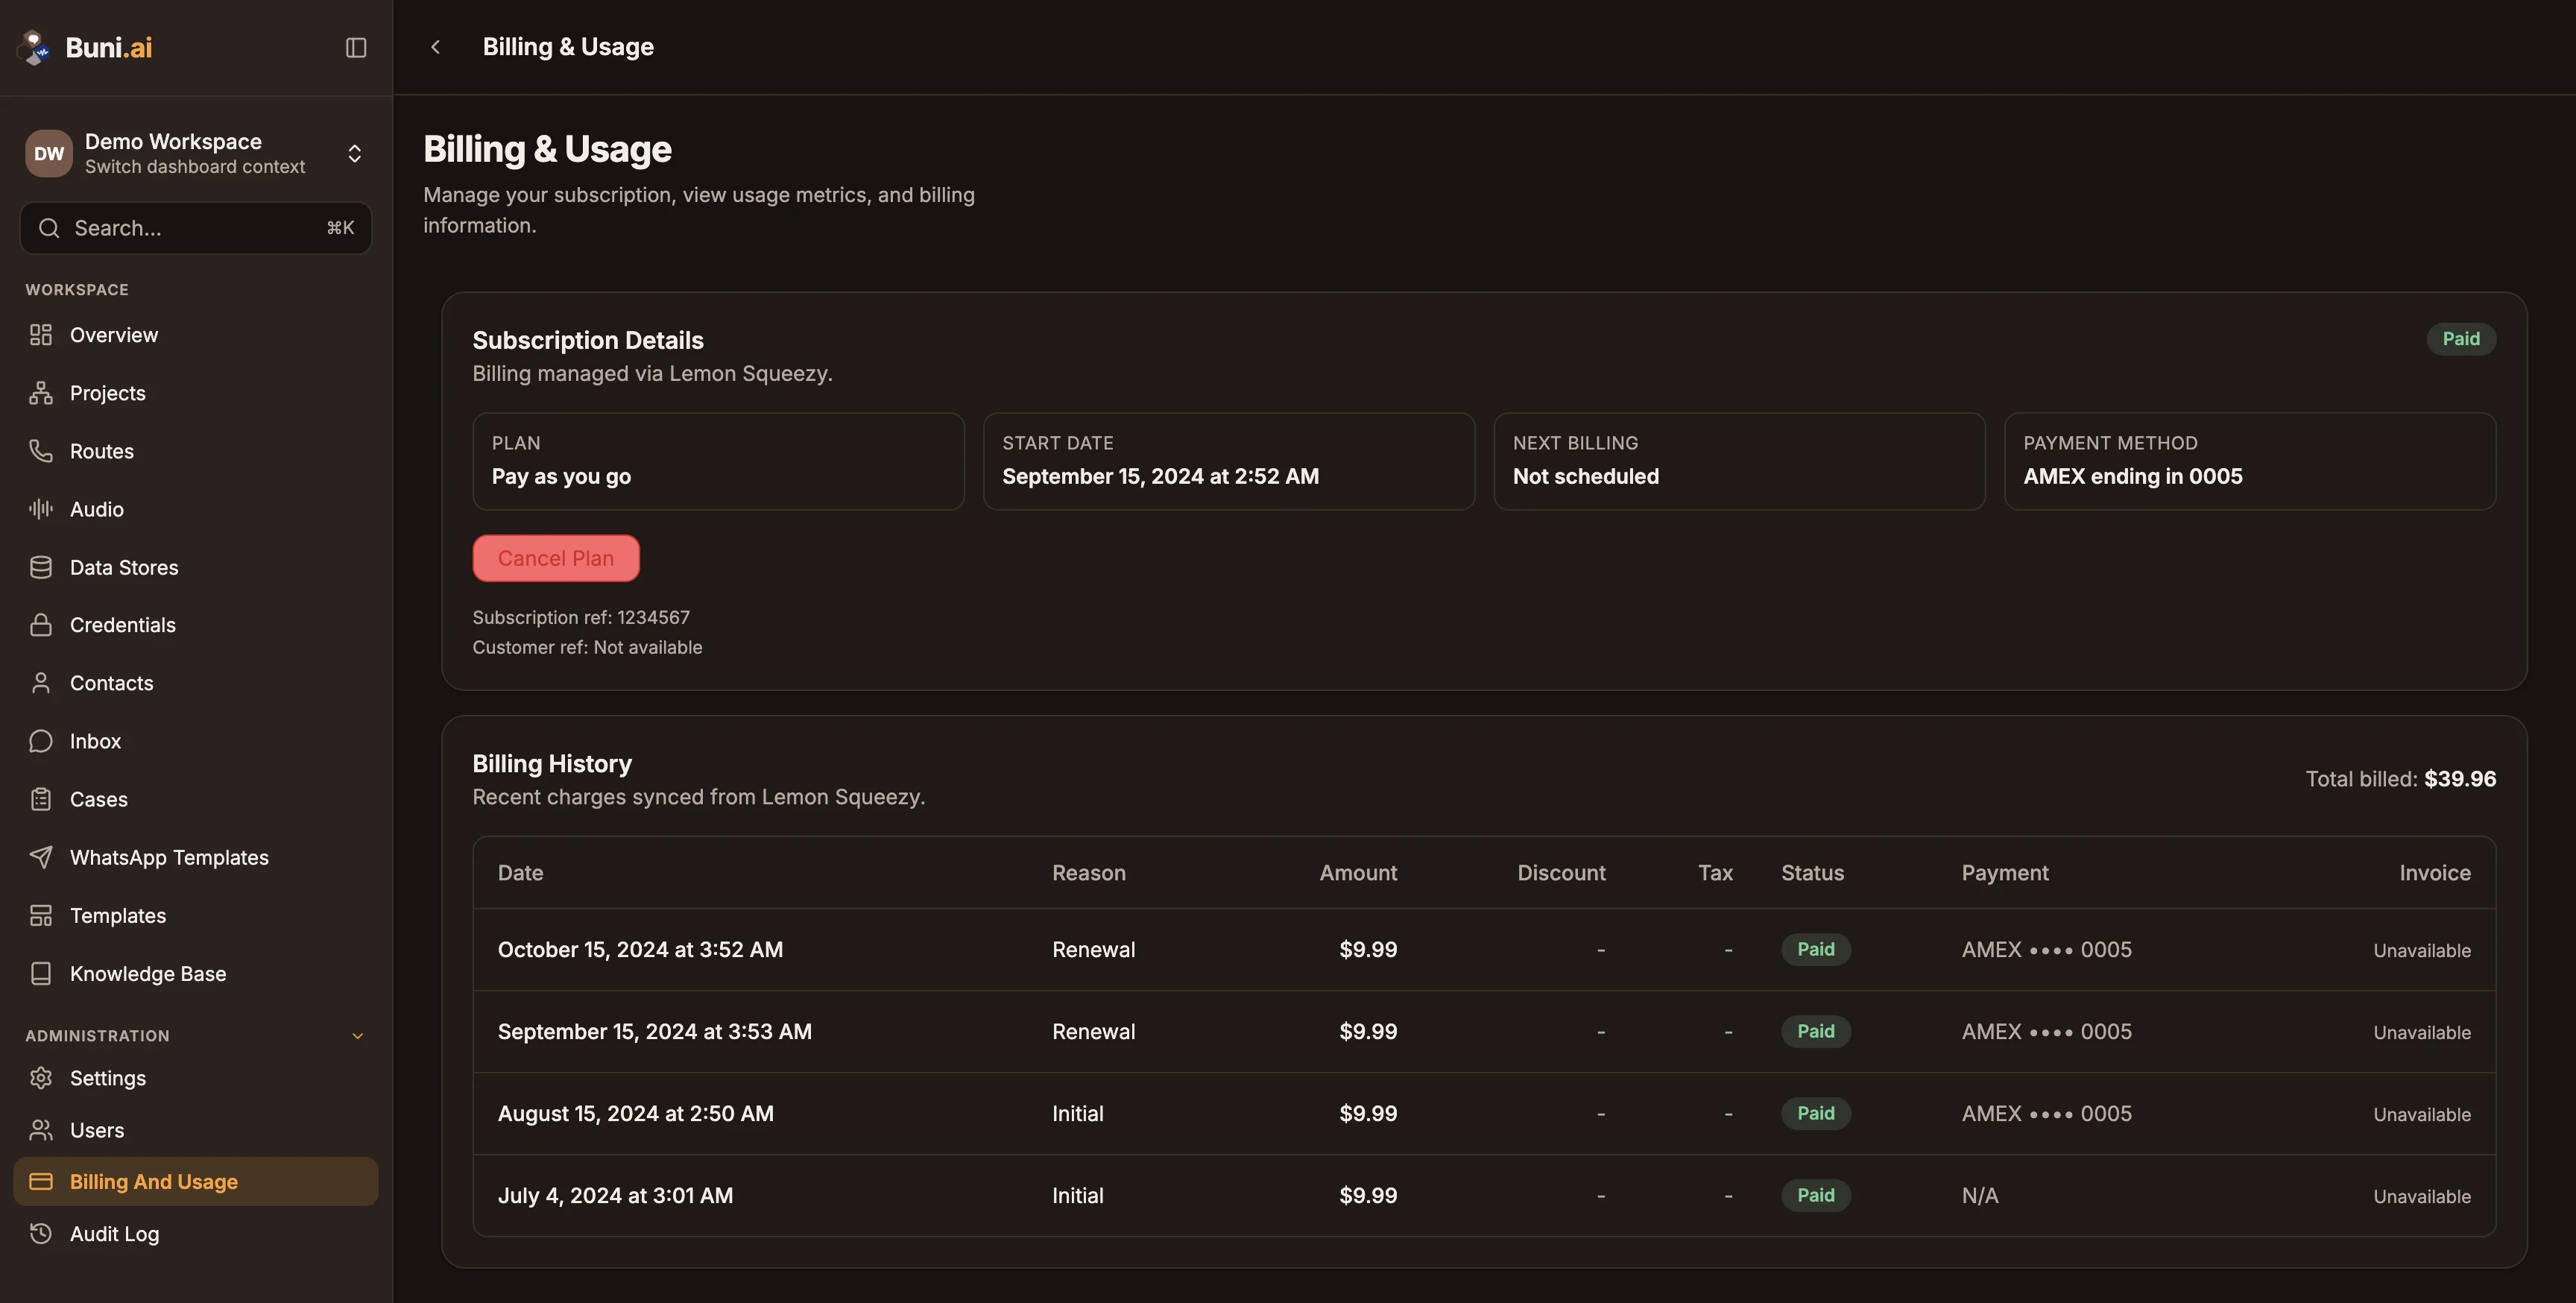The image size is (2576, 1303).
Task: Open the Projects page
Action: point(196,393)
